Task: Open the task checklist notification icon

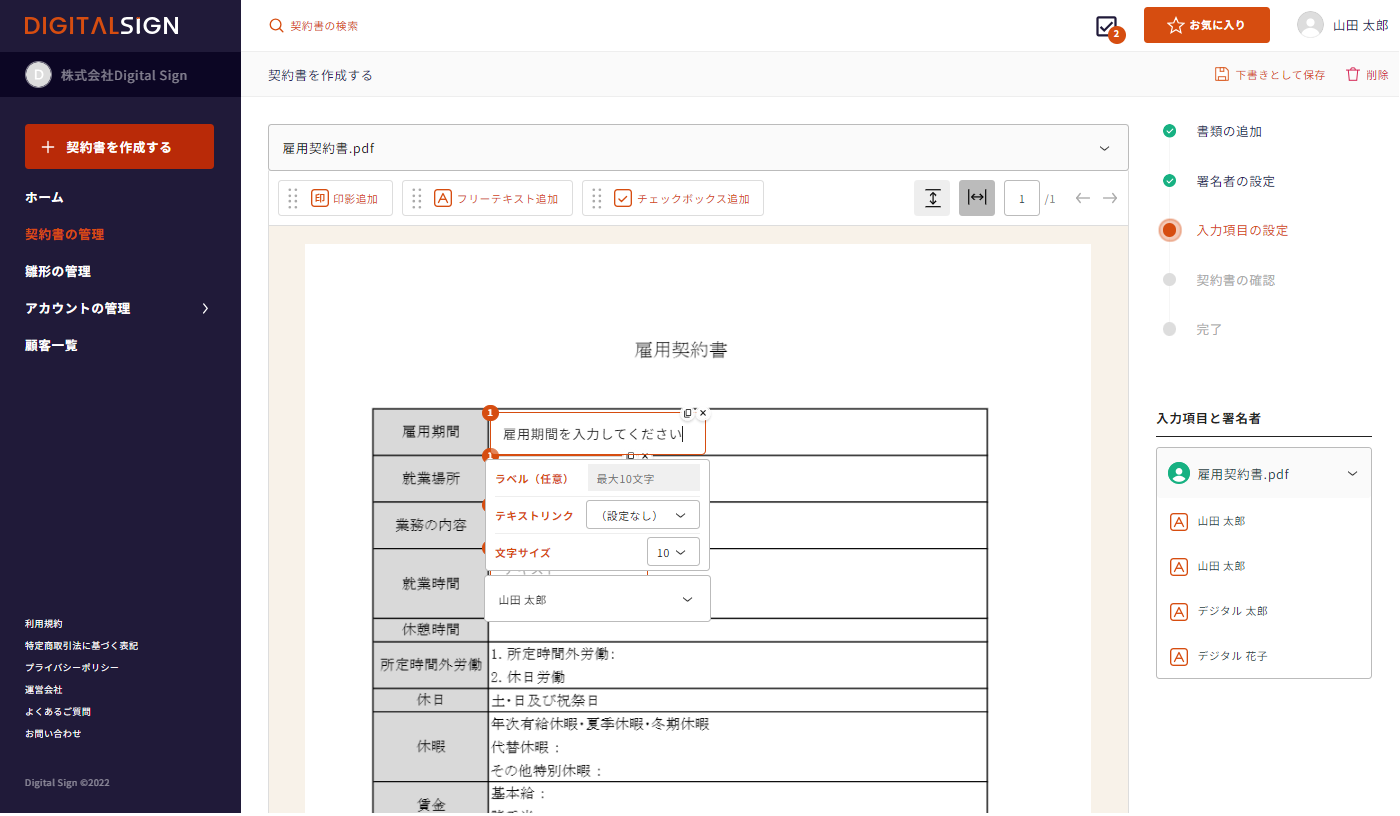Action: click(x=1106, y=27)
